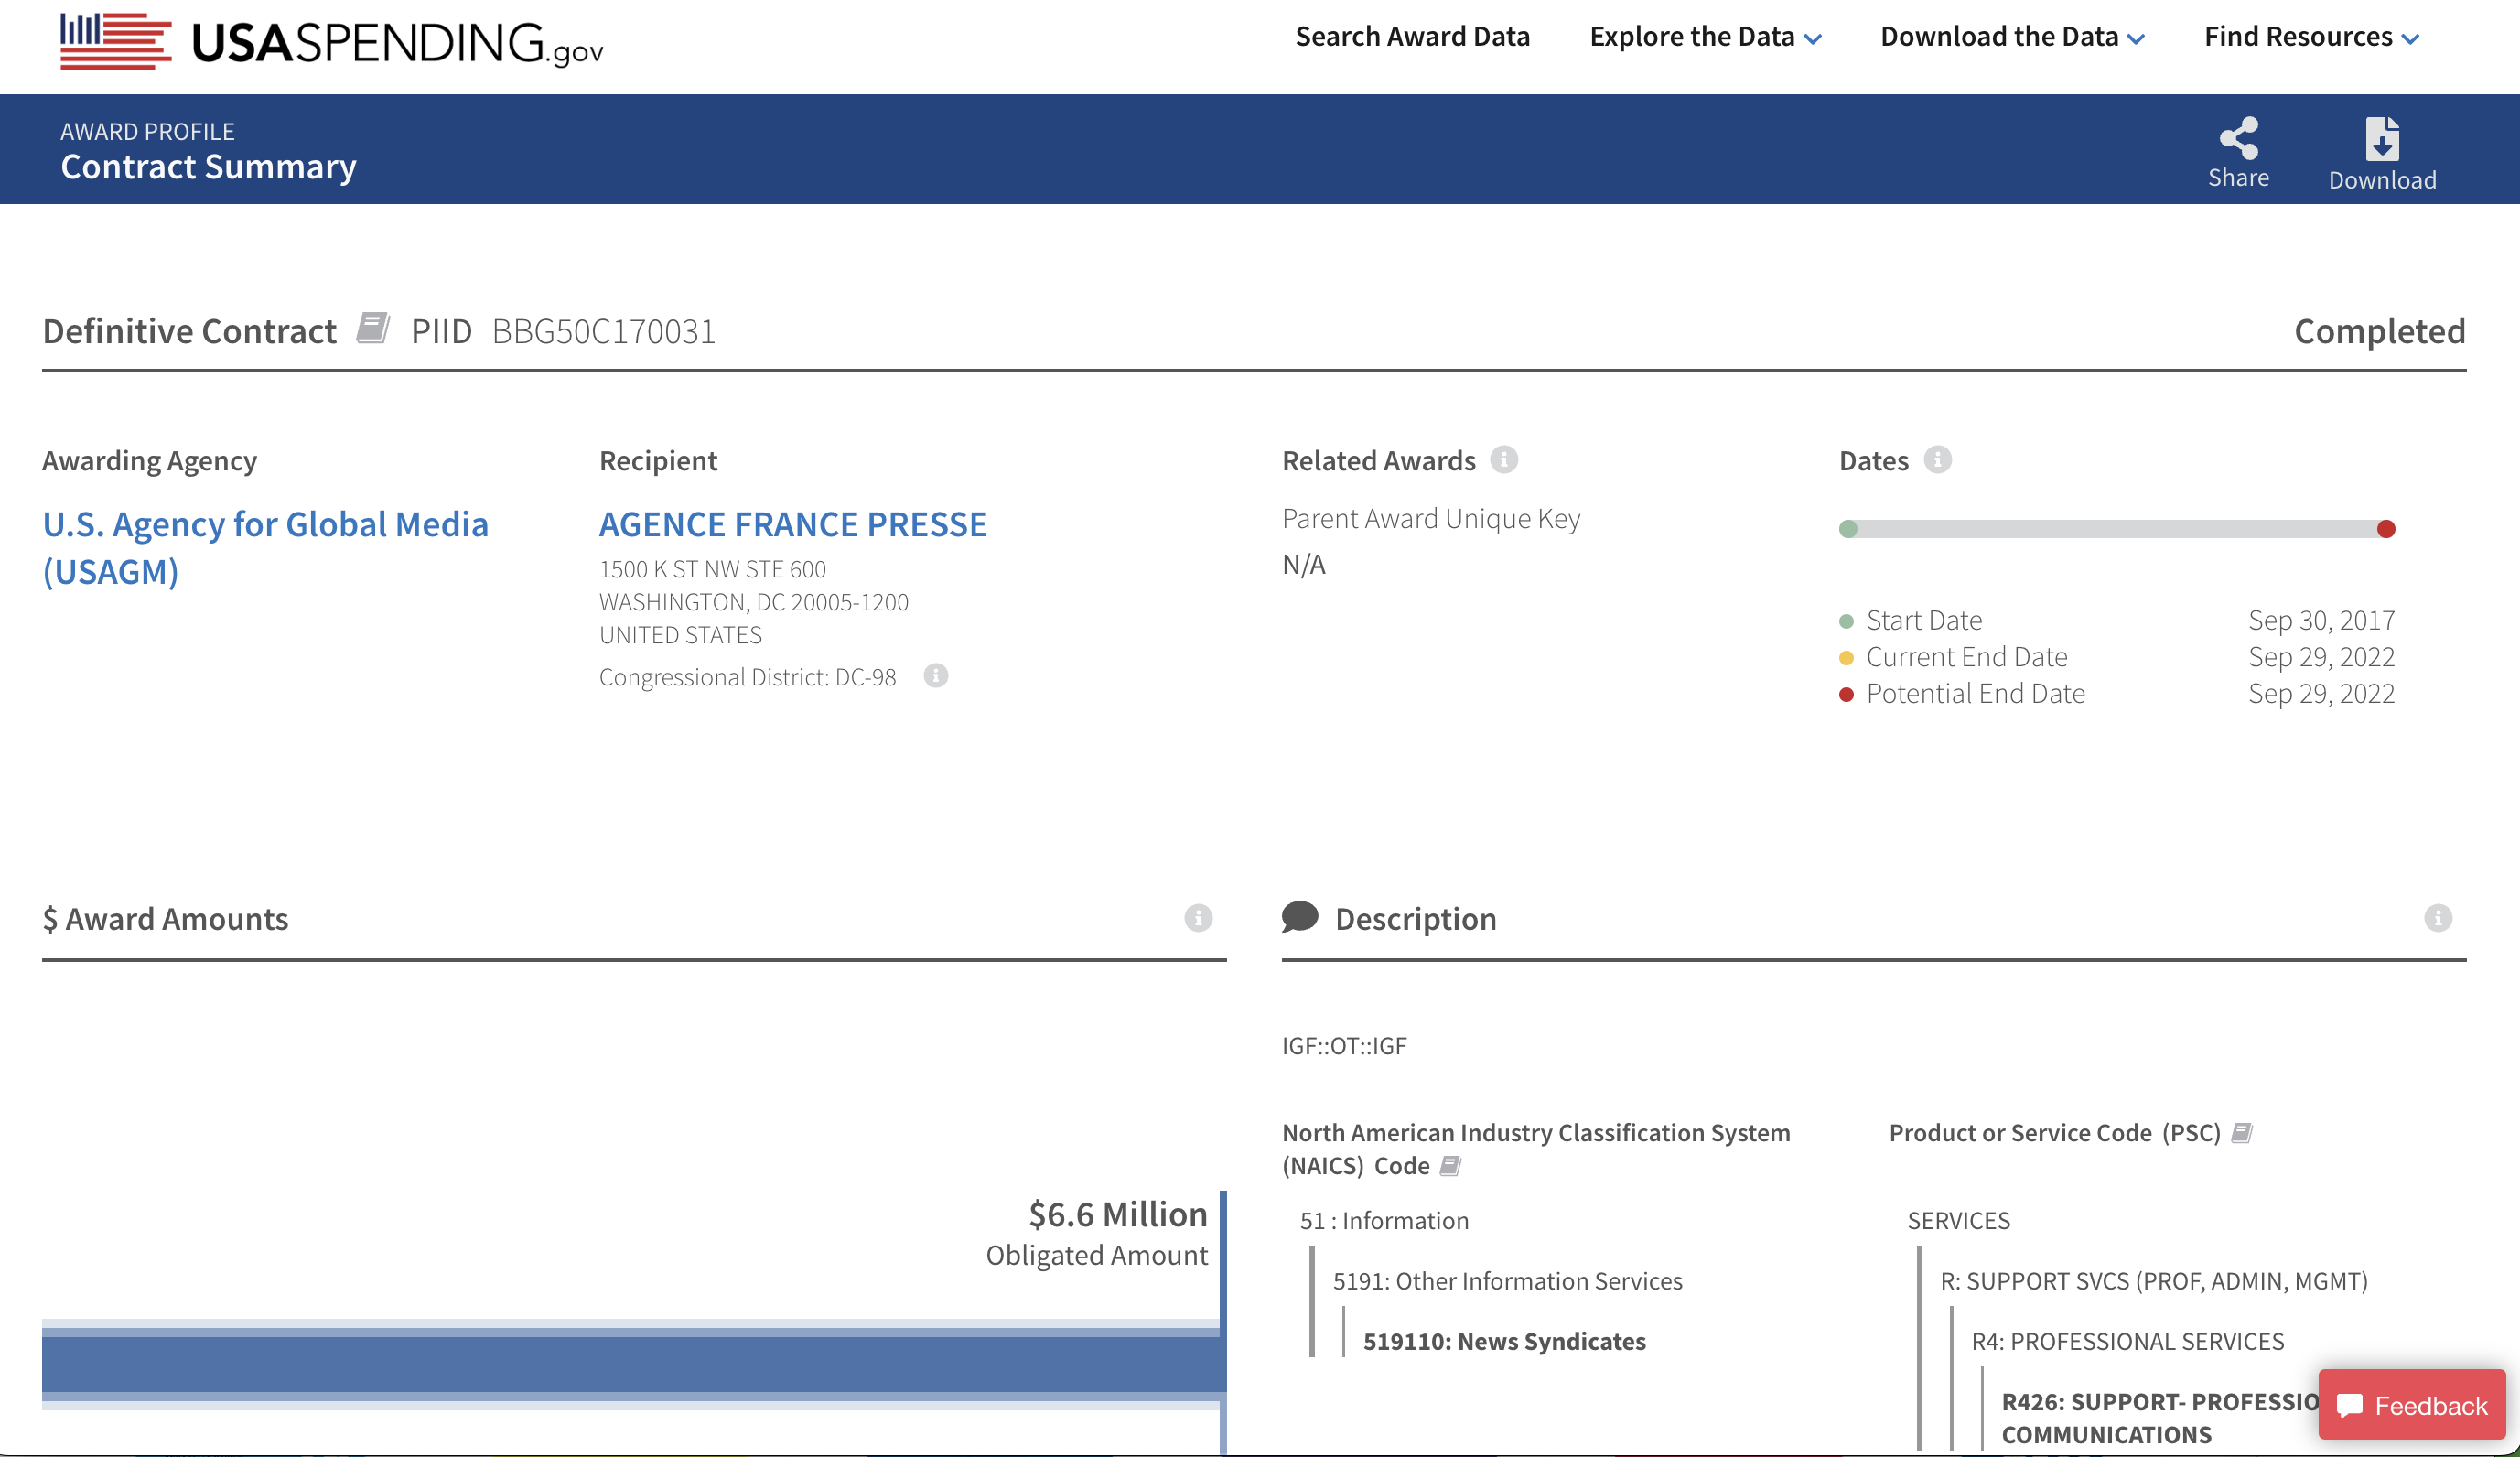2520x1457 pixels.
Task: Click 51 : Information entry
Action: (1384, 1220)
